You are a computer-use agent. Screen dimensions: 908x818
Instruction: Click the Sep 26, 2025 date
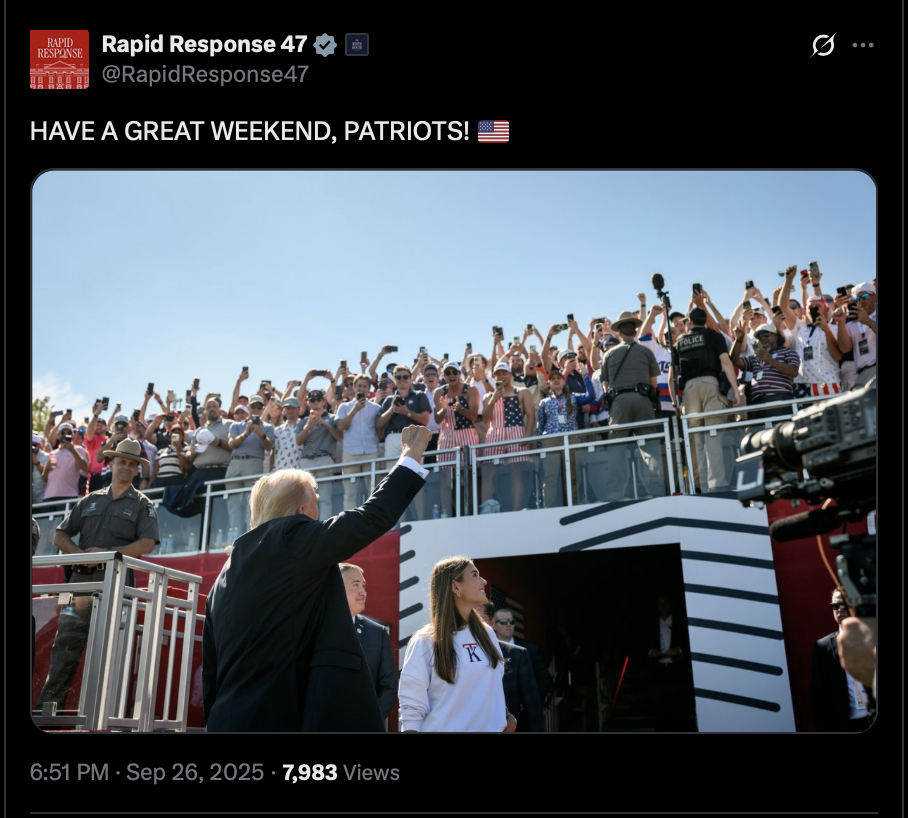195,772
